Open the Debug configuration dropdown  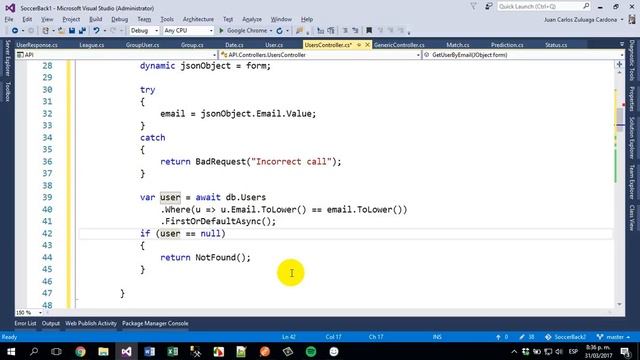coord(144,31)
